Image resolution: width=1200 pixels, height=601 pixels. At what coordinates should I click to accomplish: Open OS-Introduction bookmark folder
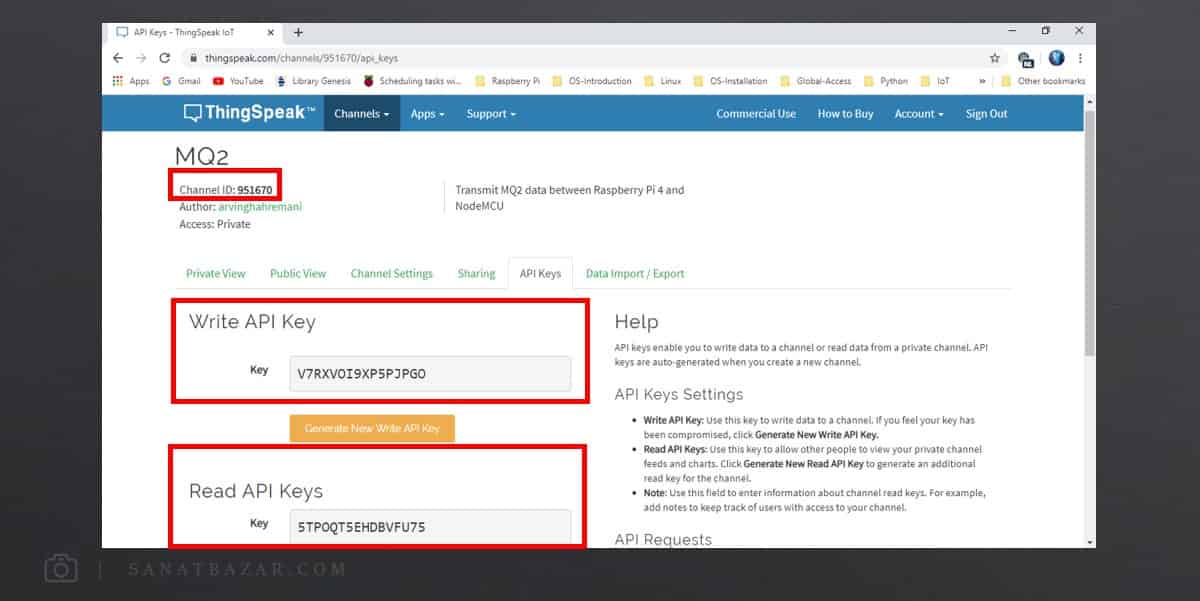pyautogui.click(x=591, y=81)
